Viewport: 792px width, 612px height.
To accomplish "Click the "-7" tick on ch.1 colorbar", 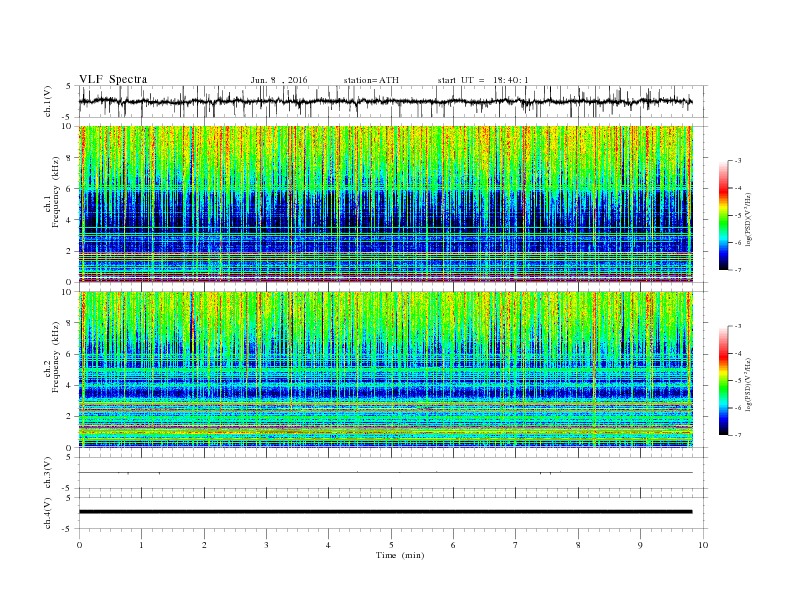I will [738, 270].
